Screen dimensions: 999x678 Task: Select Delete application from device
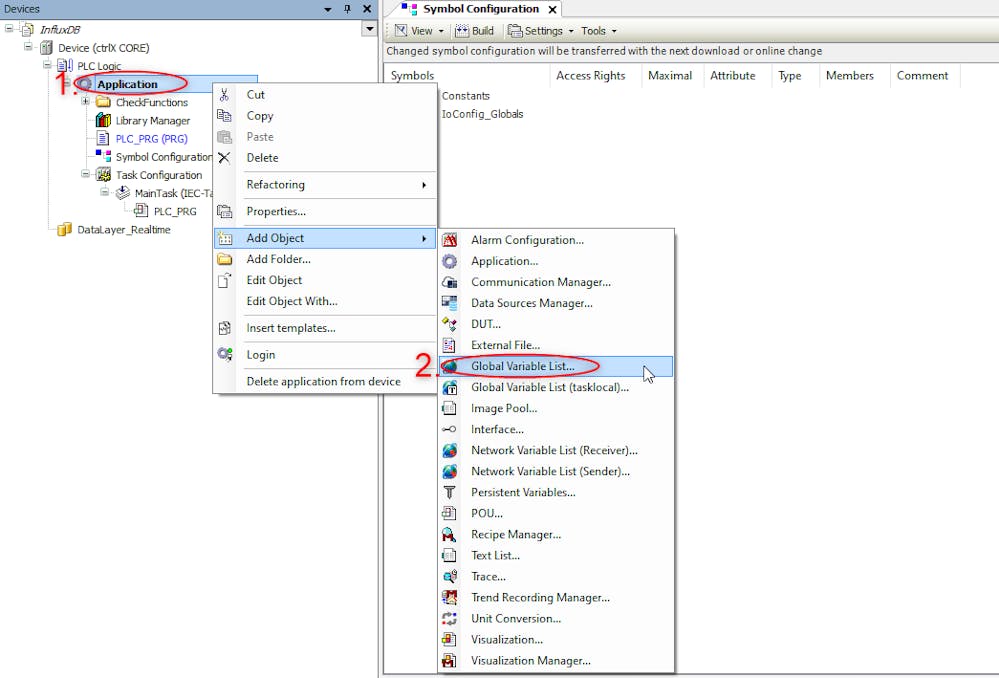[325, 382]
